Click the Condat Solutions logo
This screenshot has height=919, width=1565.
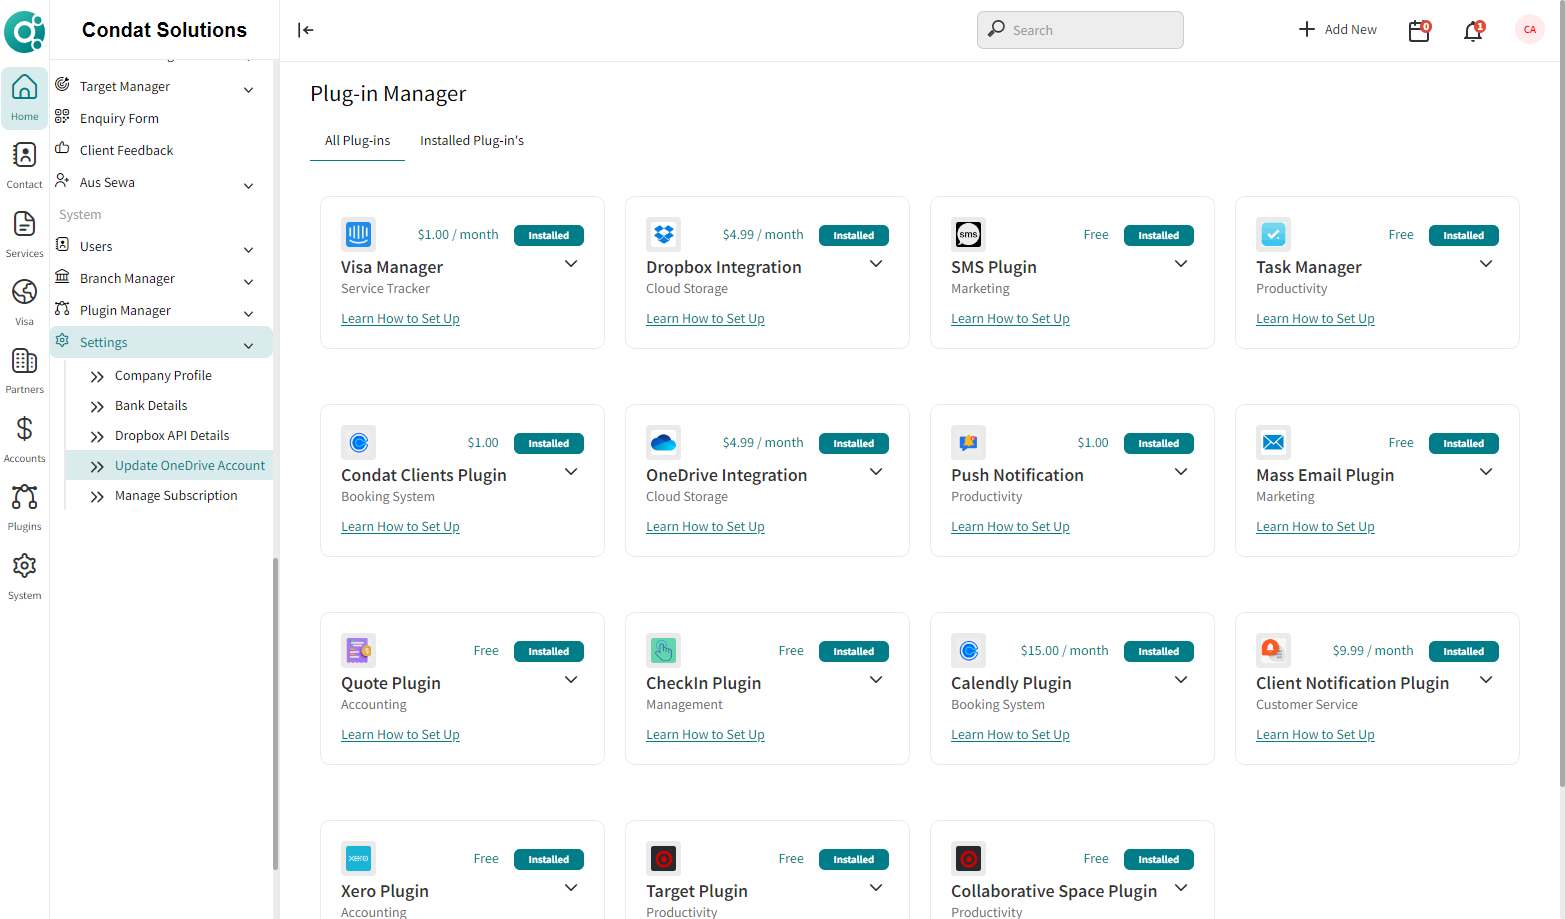click(24, 32)
